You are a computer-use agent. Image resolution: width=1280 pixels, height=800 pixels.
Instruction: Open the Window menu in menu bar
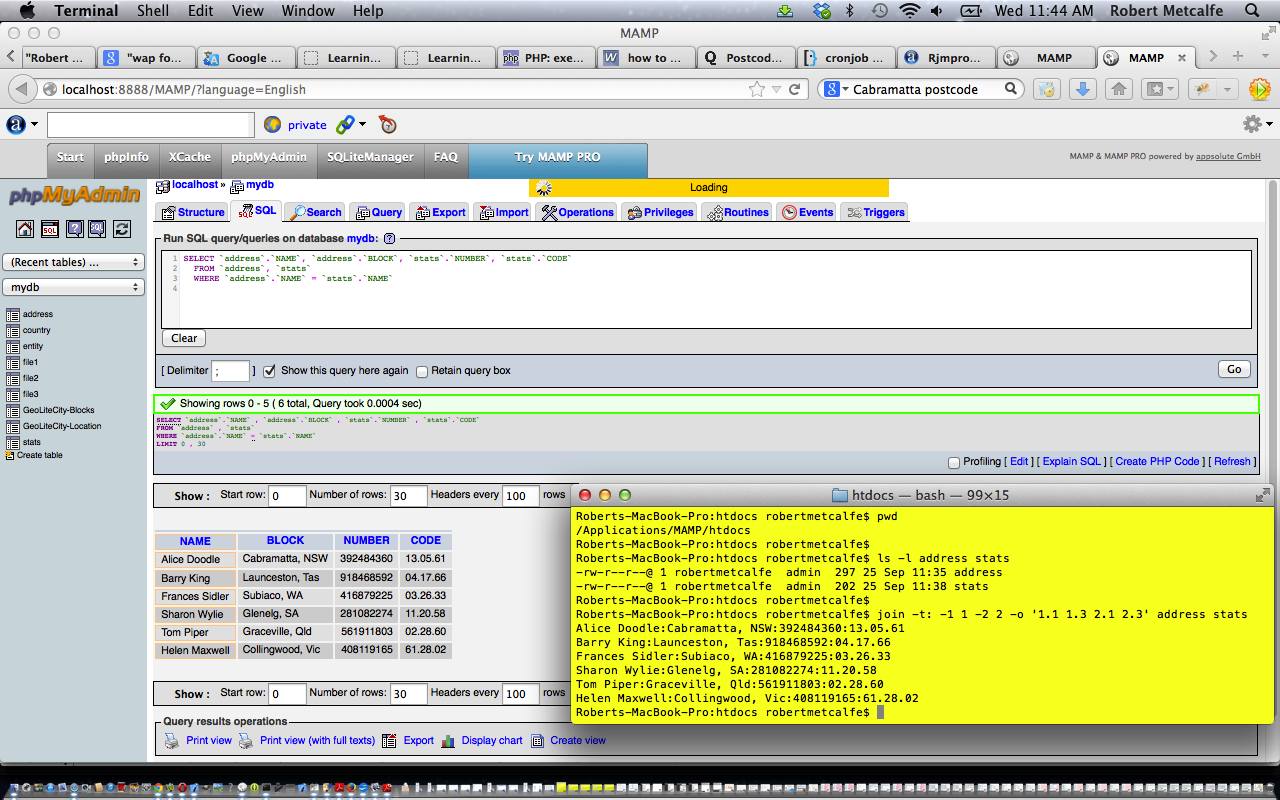pyautogui.click(x=307, y=11)
